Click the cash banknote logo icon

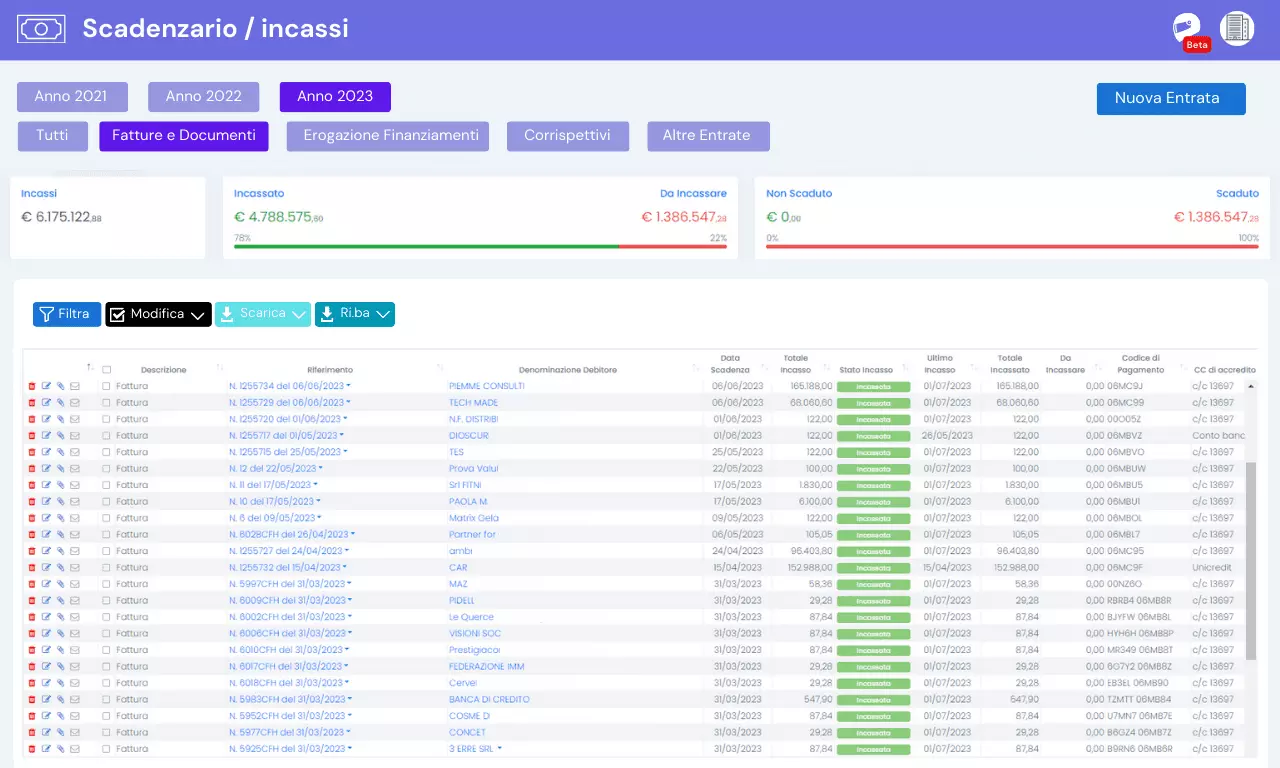pos(41,28)
